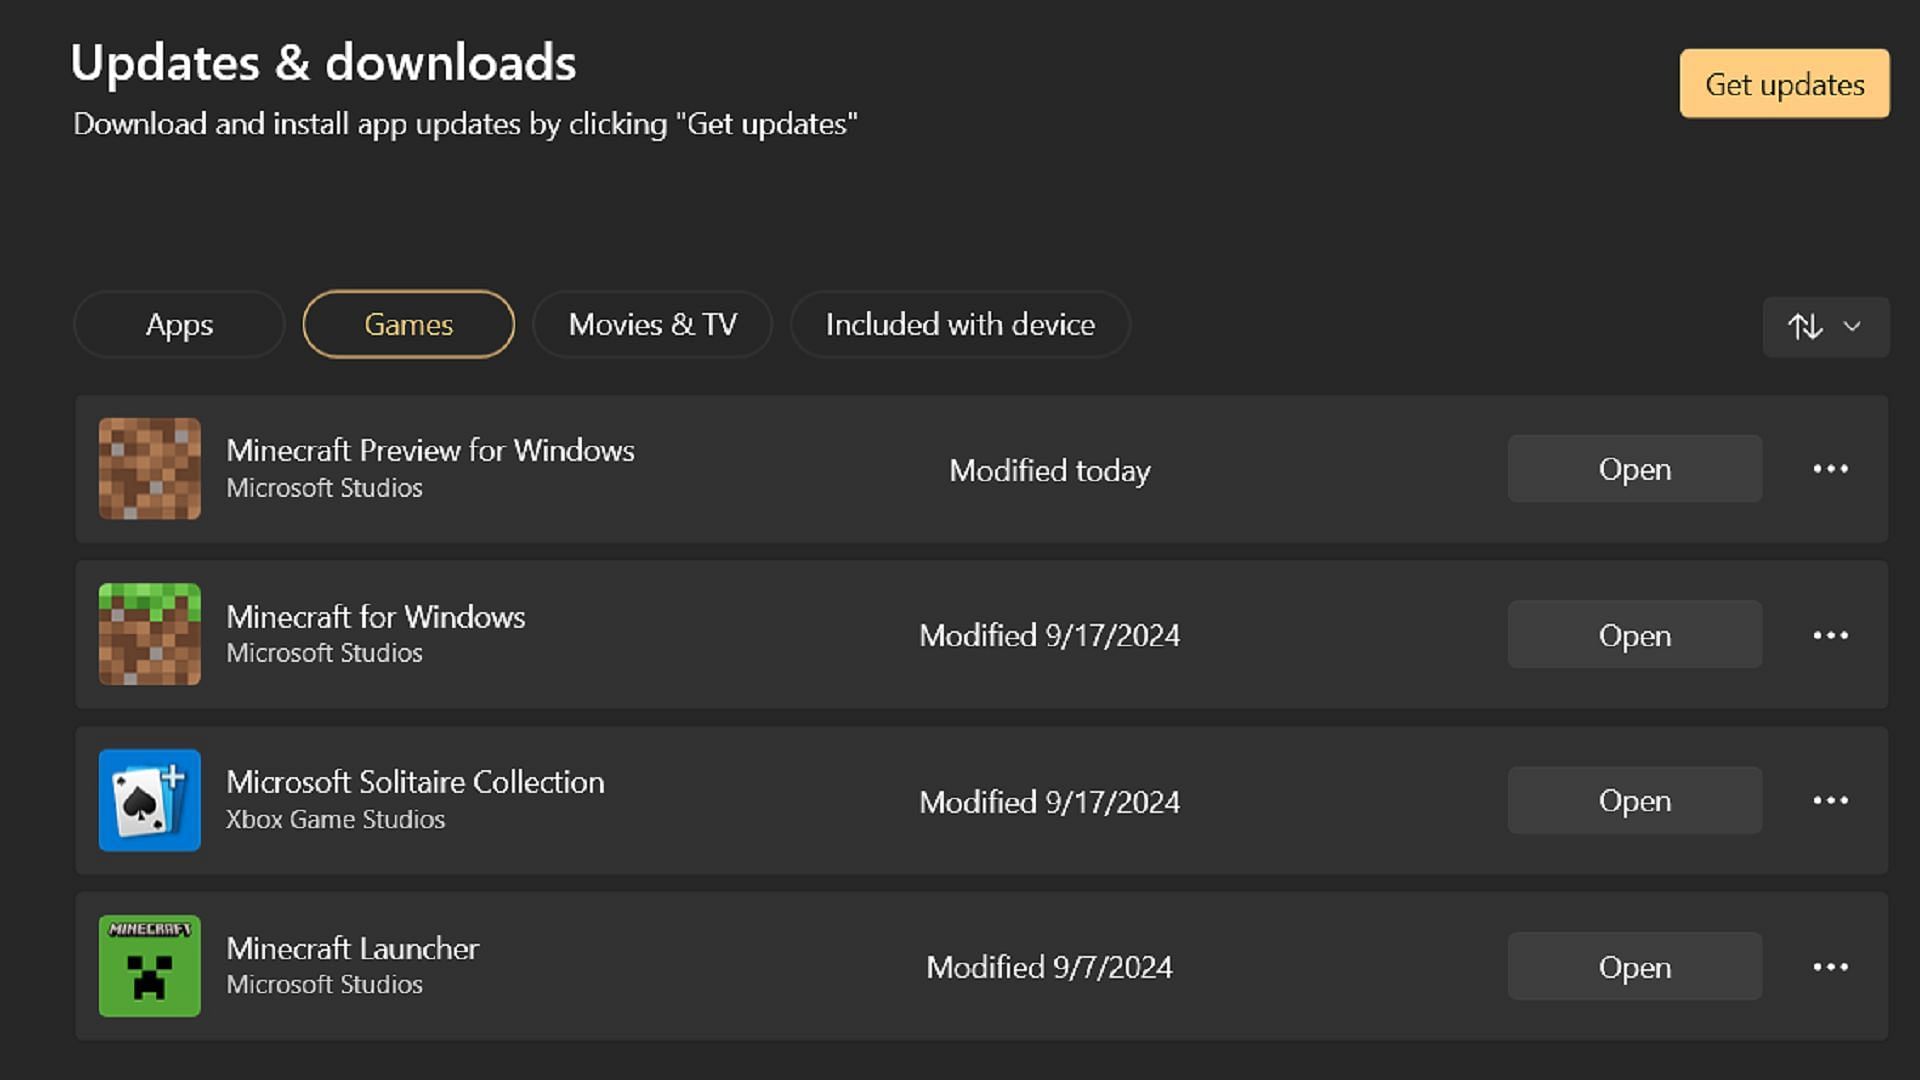Open options for Microsoft Solitaire Collection

(1830, 800)
